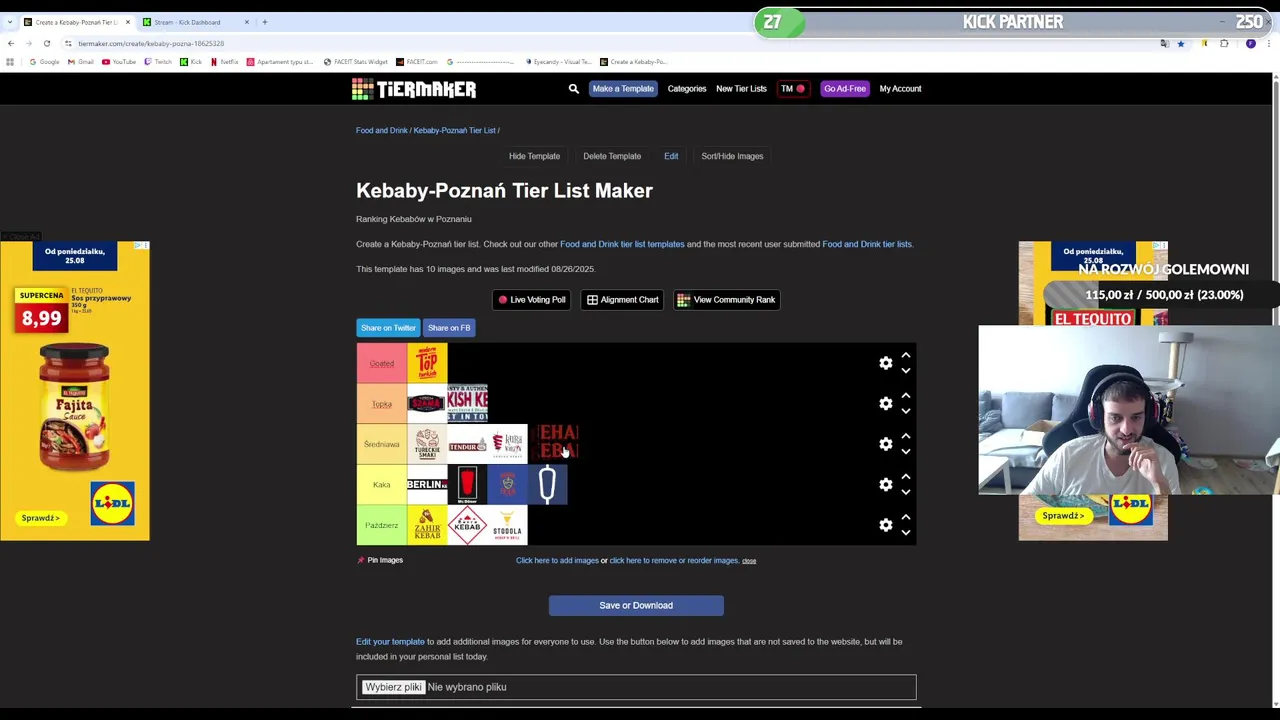Click the TierMaker search magnifier icon

click(574, 89)
